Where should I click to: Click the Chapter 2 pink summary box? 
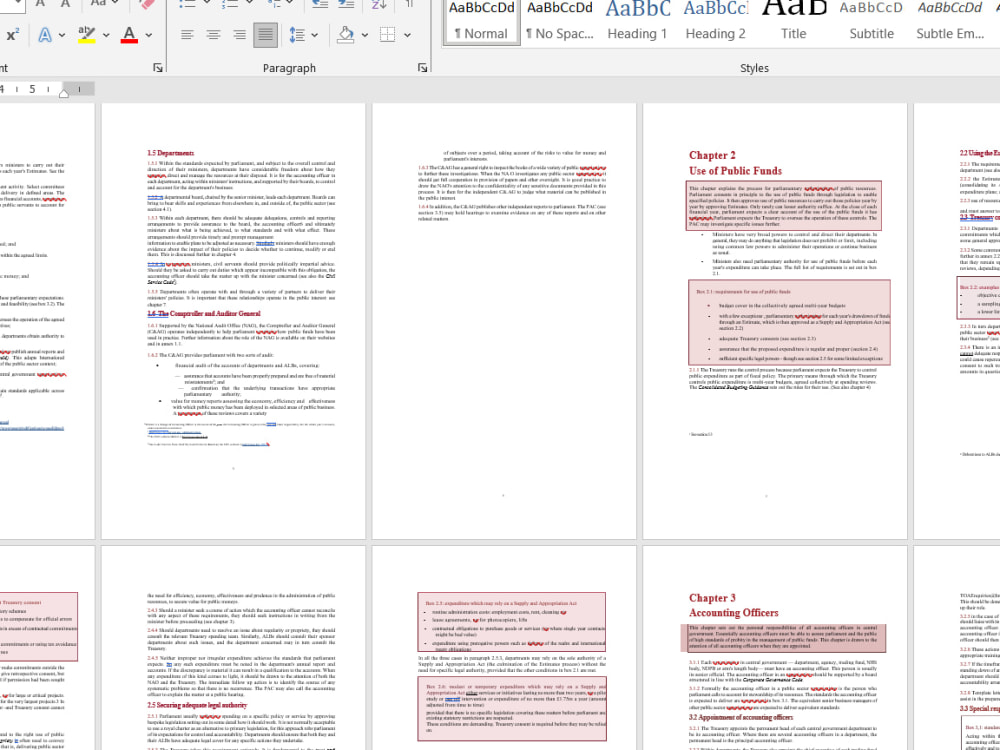point(784,205)
